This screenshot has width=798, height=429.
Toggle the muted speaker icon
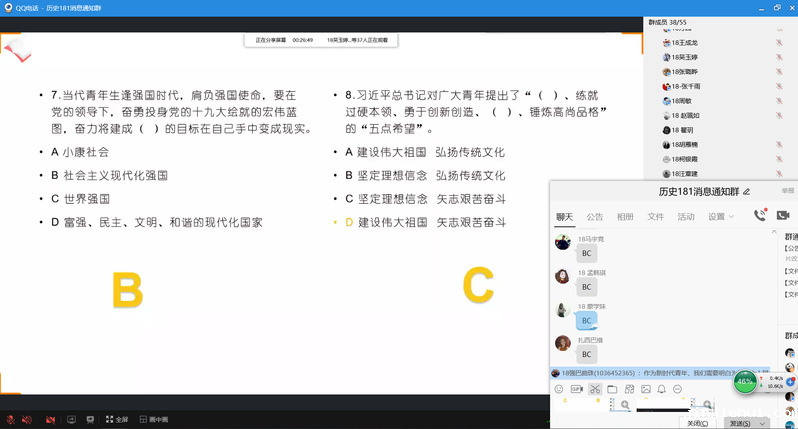click(x=27, y=419)
